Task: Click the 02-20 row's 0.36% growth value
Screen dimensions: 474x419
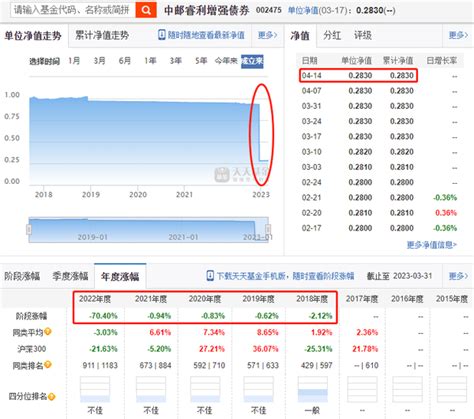Action: pos(446,213)
